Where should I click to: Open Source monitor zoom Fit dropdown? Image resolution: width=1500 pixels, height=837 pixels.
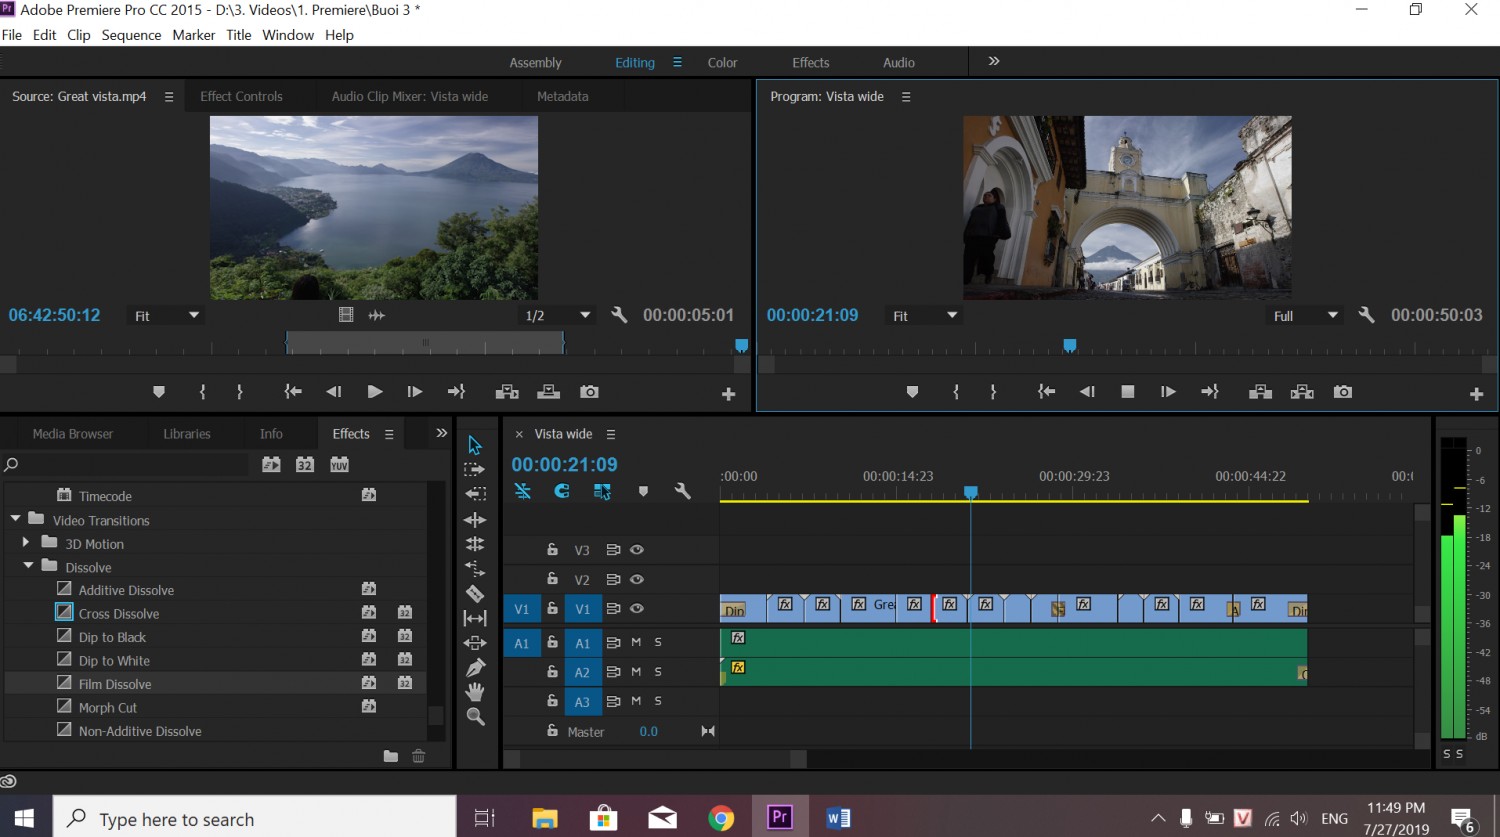[168, 316]
